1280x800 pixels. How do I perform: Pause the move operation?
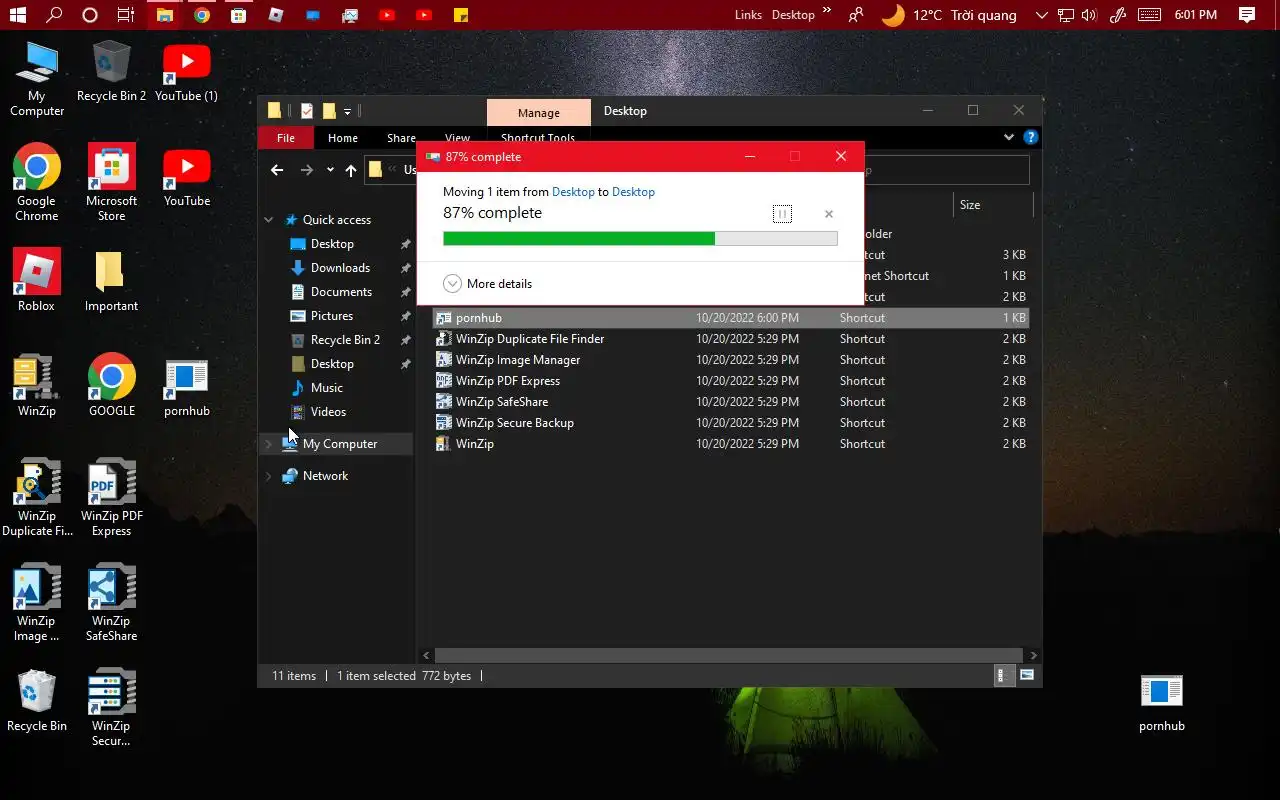(x=782, y=214)
